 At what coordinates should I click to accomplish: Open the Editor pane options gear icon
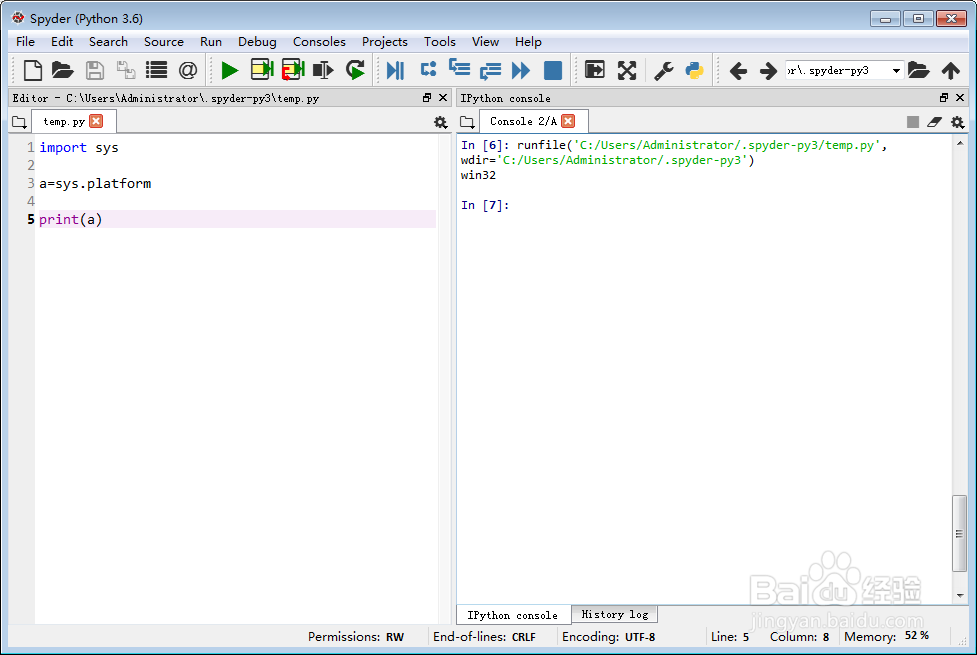coord(441,122)
